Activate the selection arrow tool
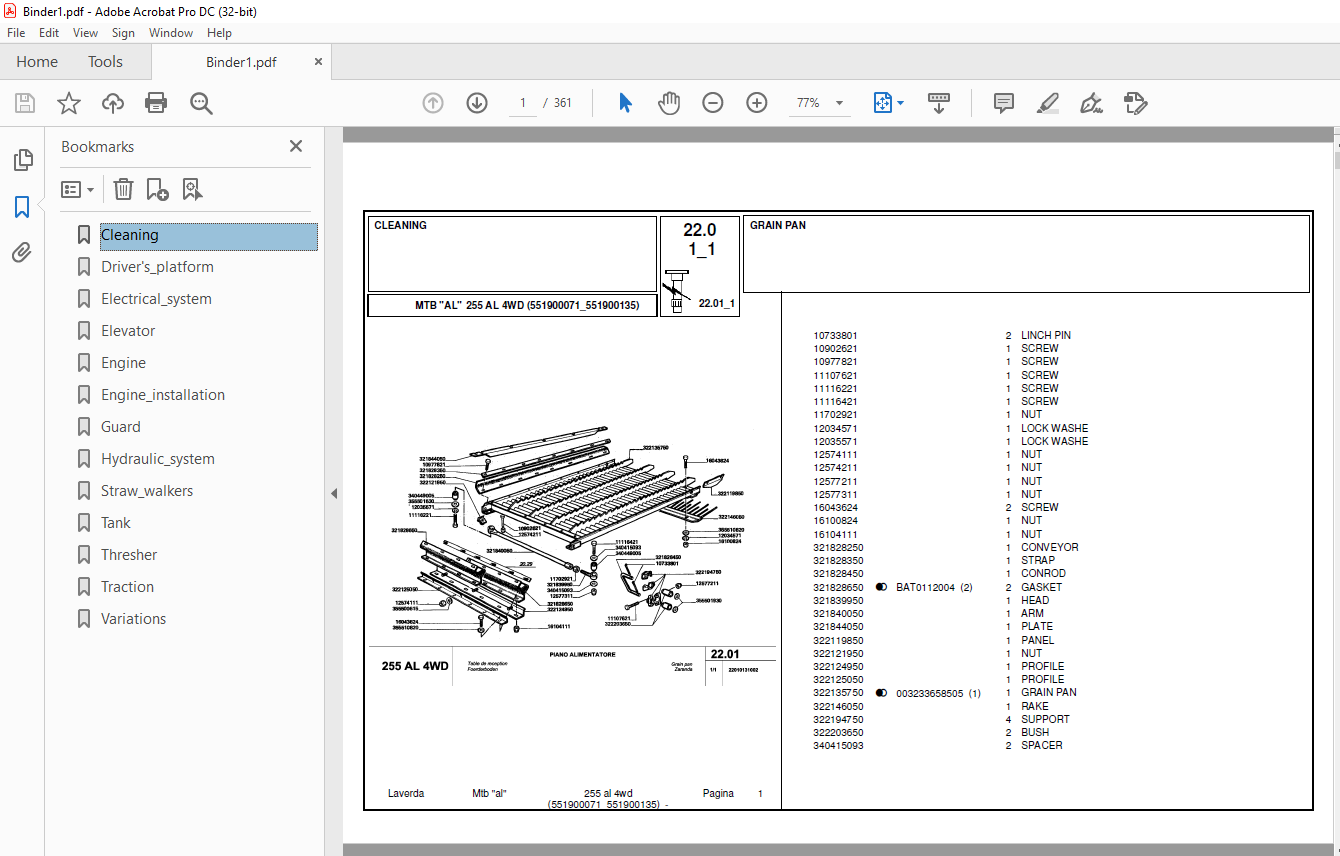The height and width of the screenshot is (856, 1340). point(626,103)
